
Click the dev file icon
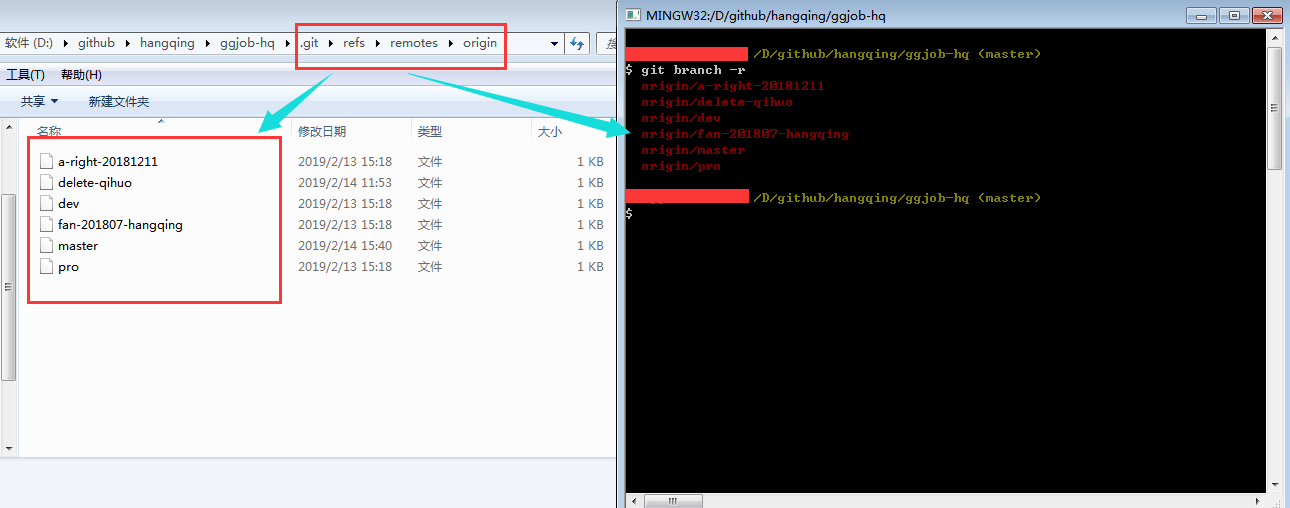[45, 203]
